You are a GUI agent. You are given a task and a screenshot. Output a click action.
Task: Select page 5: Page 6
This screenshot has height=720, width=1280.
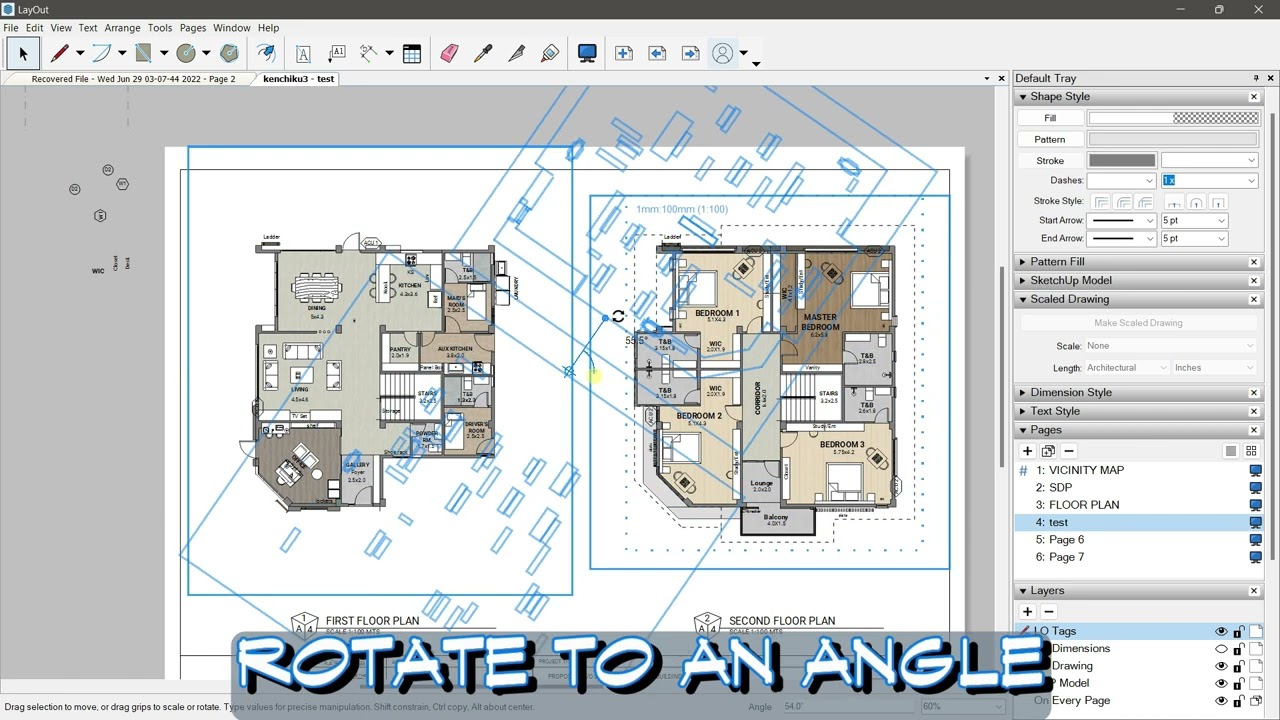pyautogui.click(x=1066, y=540)
